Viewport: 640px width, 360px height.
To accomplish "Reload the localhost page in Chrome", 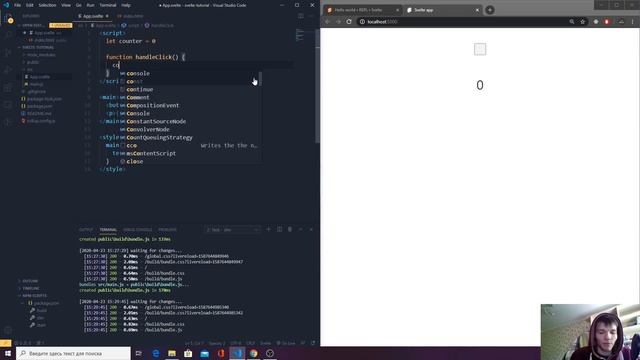I will (349, 22).
